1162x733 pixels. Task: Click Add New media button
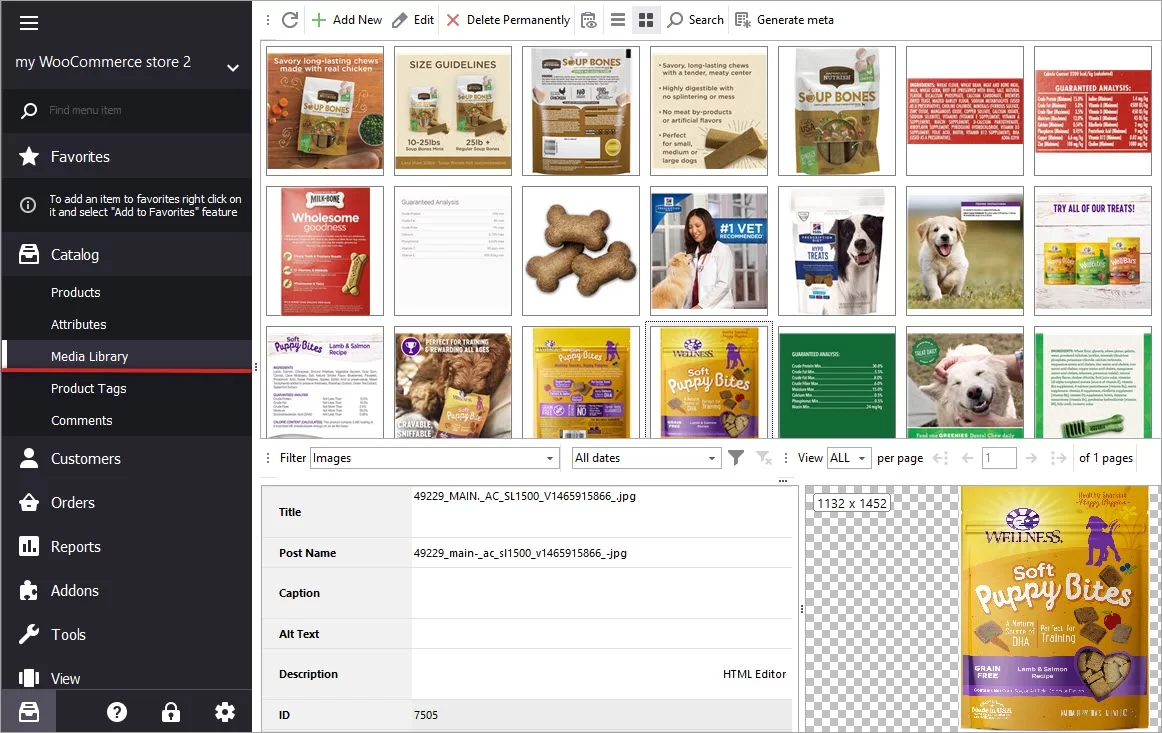tap(346, 19)
